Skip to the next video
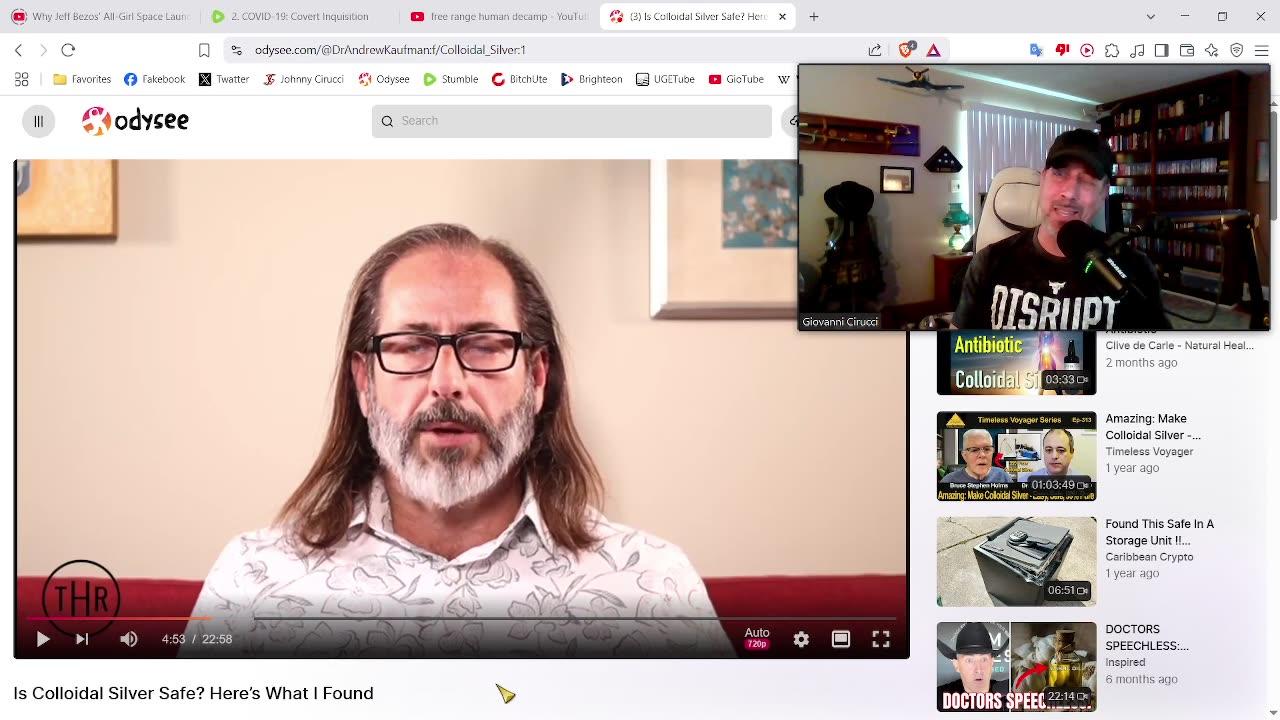The width and height of the screenshot is (1280, 720). 82,639
